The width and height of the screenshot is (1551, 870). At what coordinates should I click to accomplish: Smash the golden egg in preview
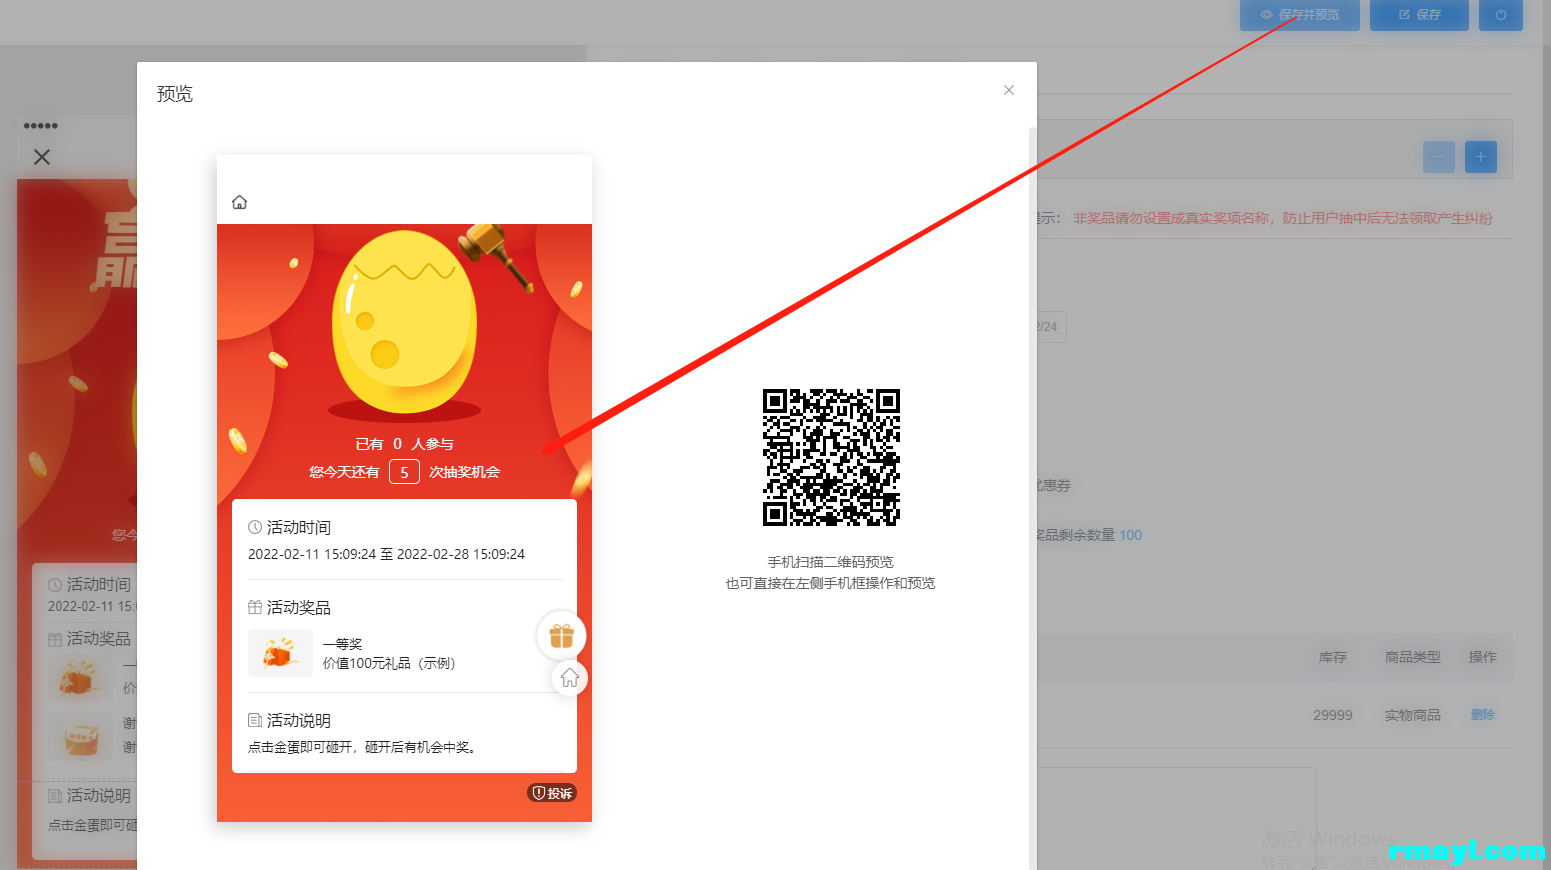(405, 322)
